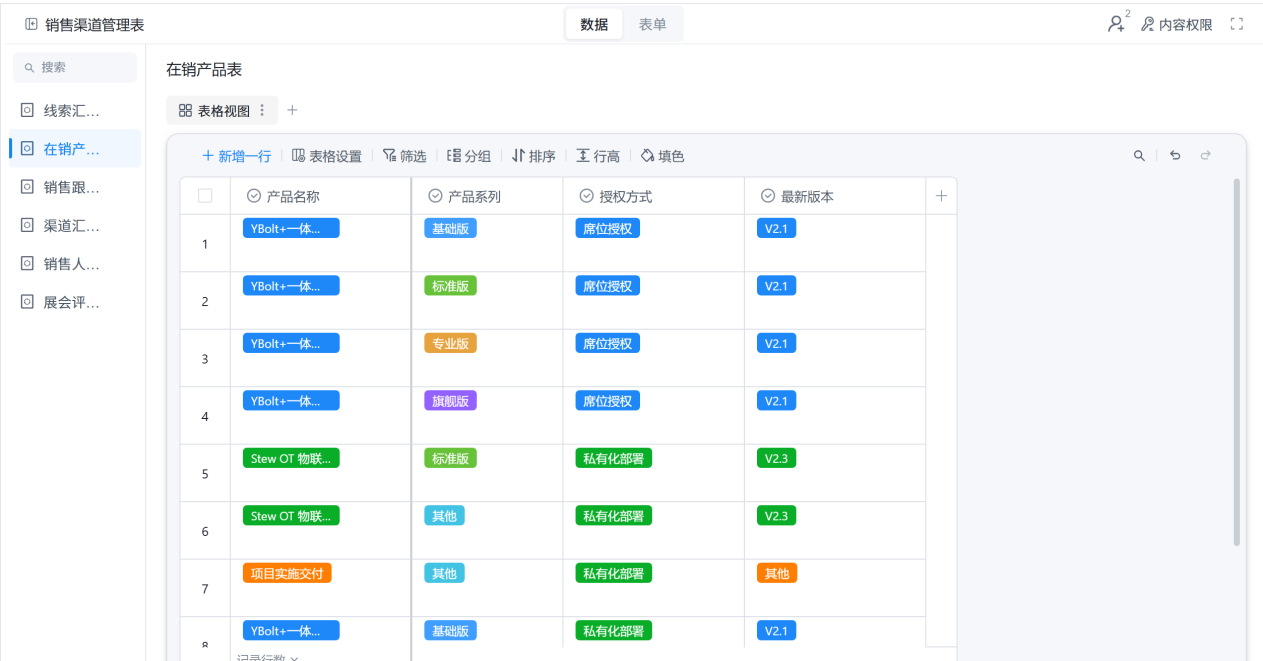The image size is (1263, 661).
Task: Click the V2.3 tag in row 6
Action: tap(776, 516)
